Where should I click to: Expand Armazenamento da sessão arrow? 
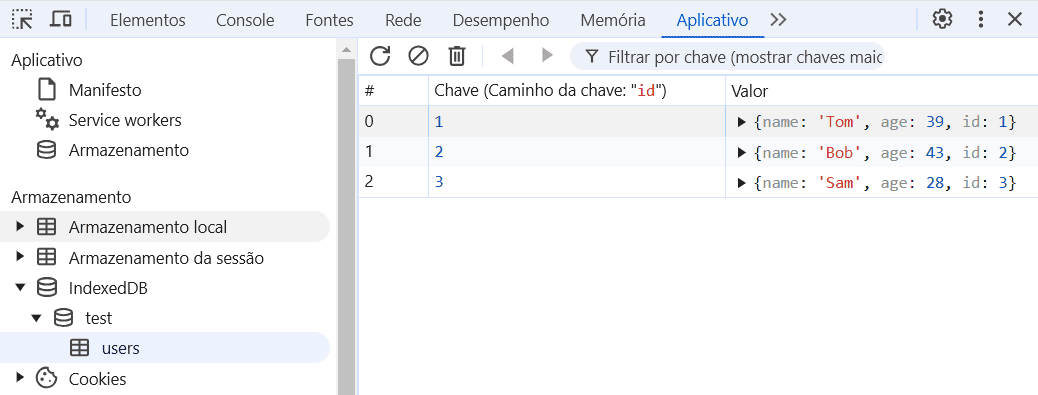click(x=20, y=257)
